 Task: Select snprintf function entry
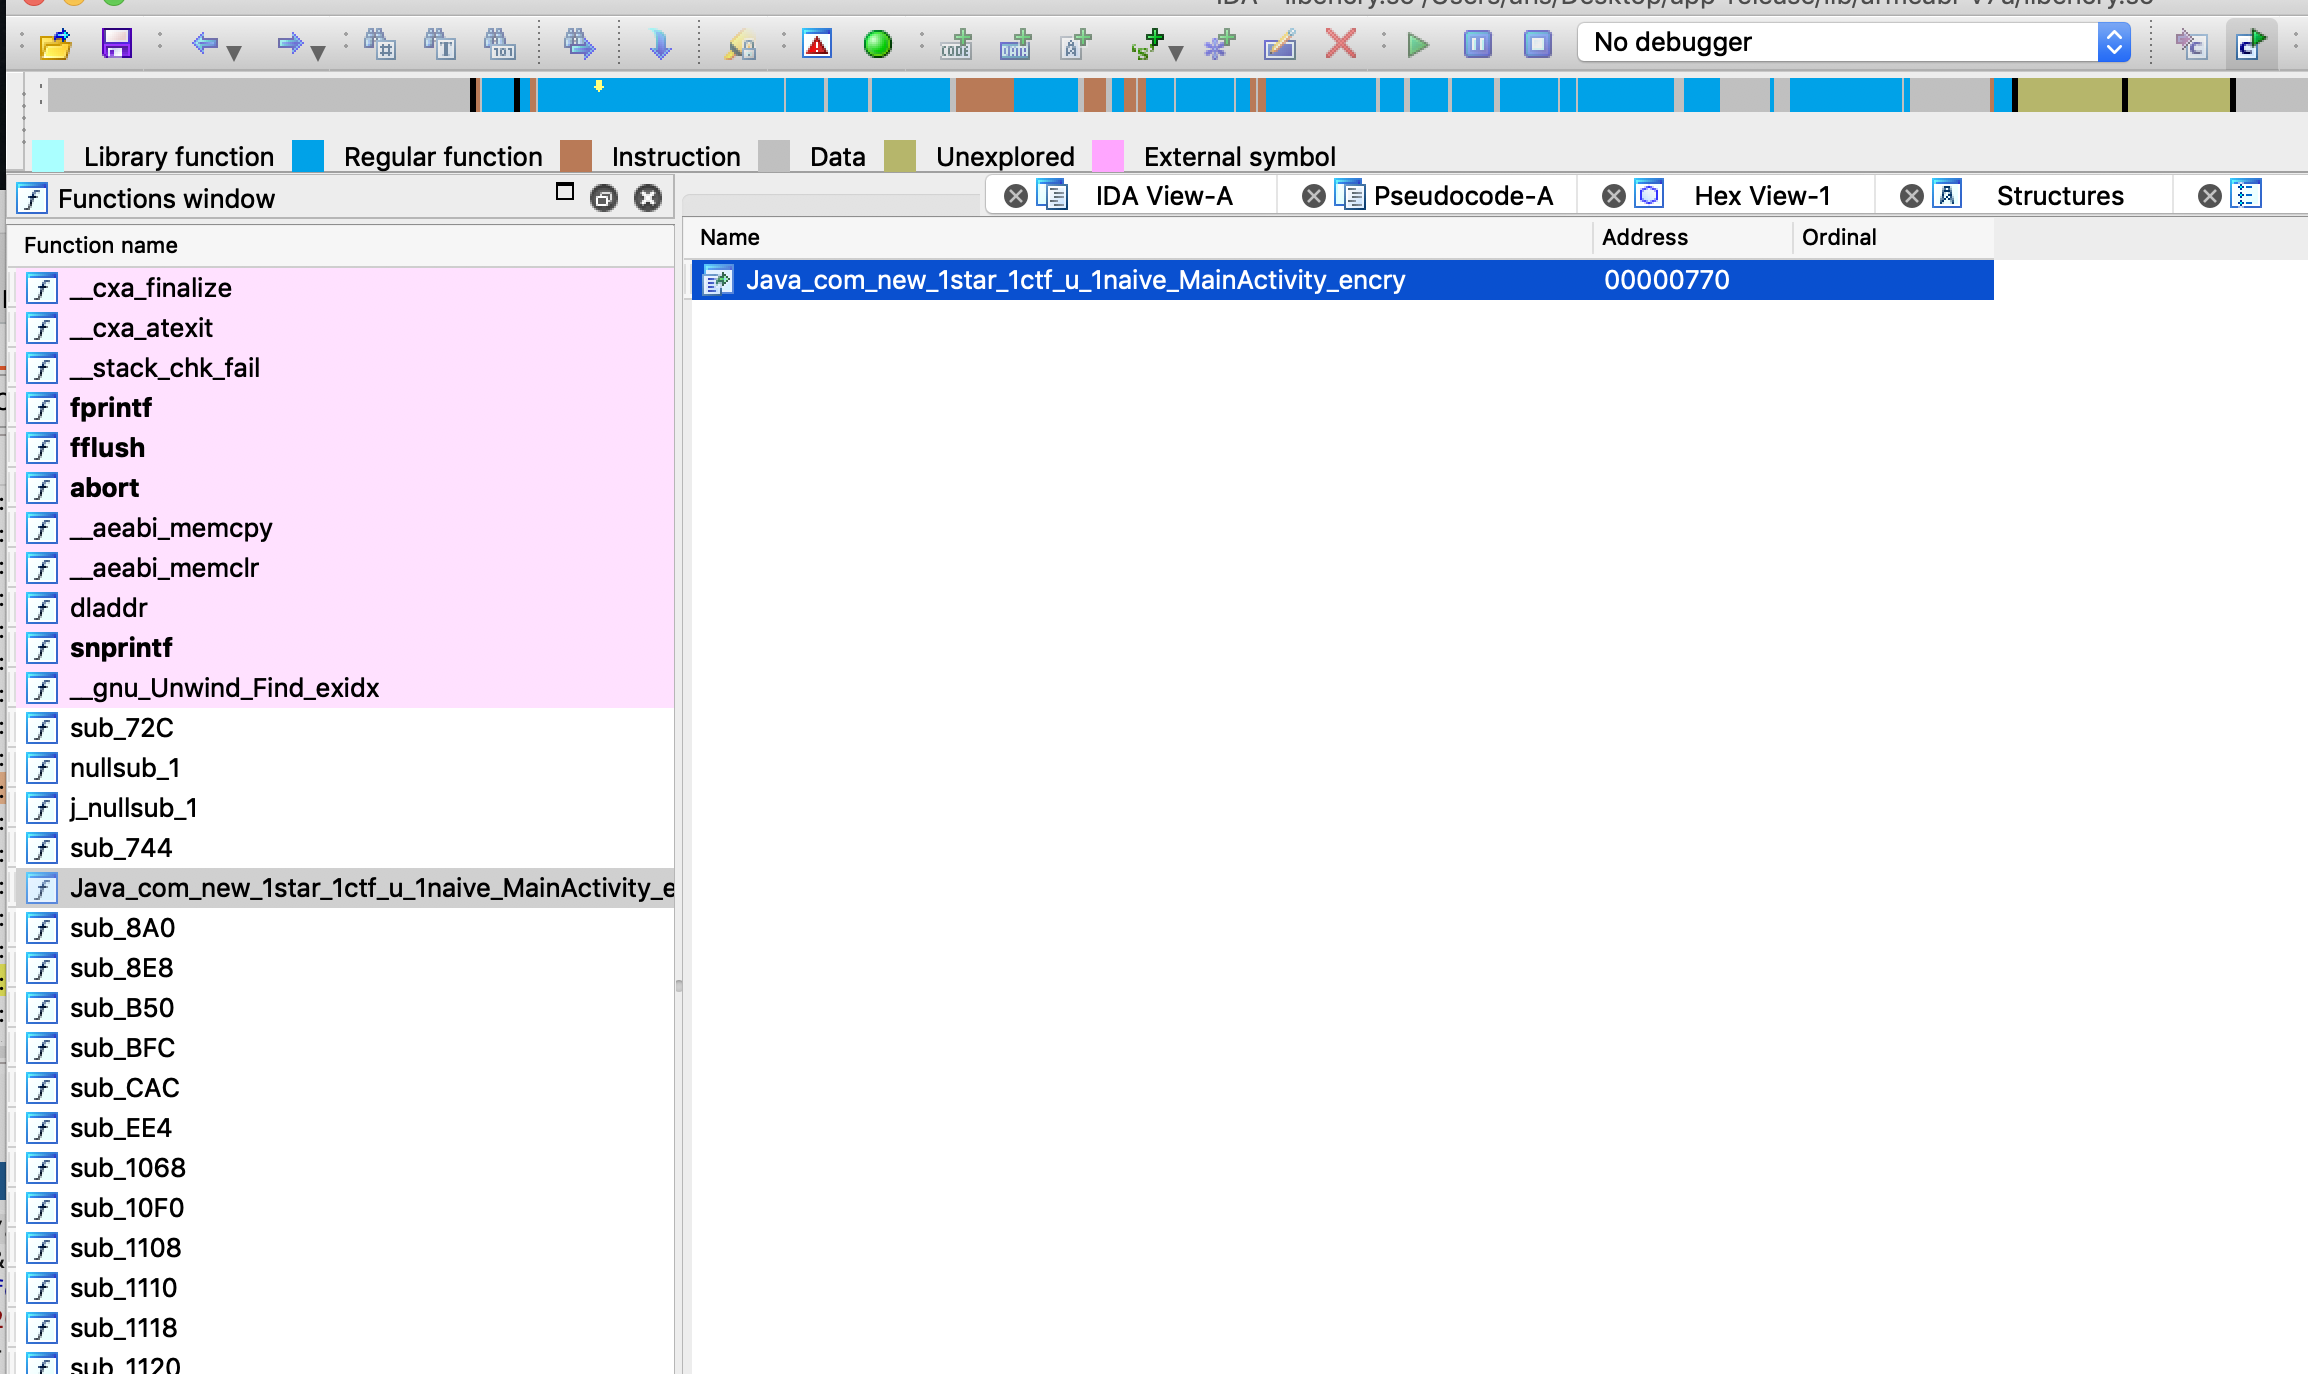(342, 648)
